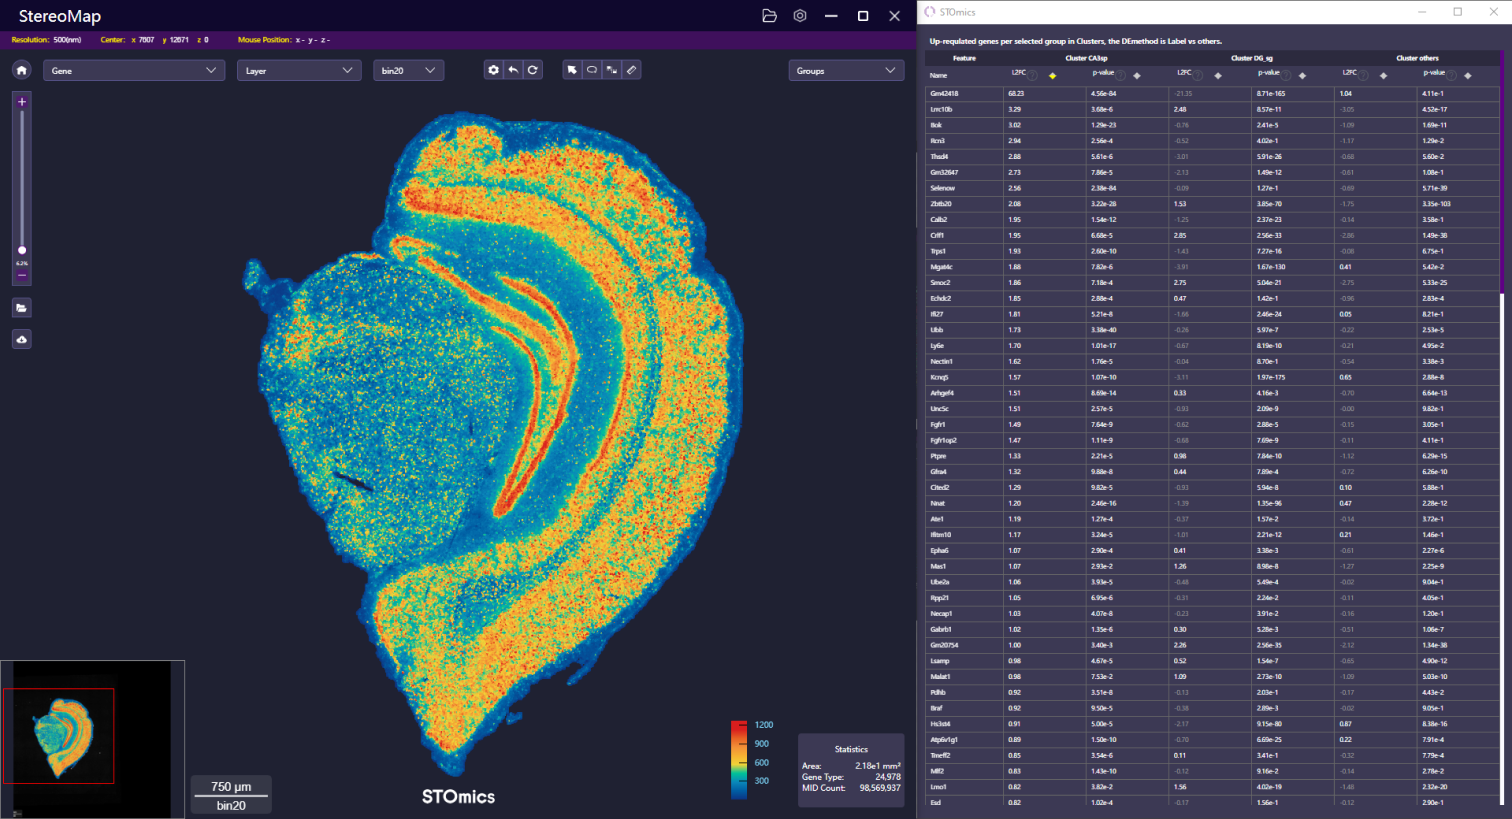This screenshot has height=819, width=1512.
Task: Click the undo arrow icon
Action: coord(513,70)
